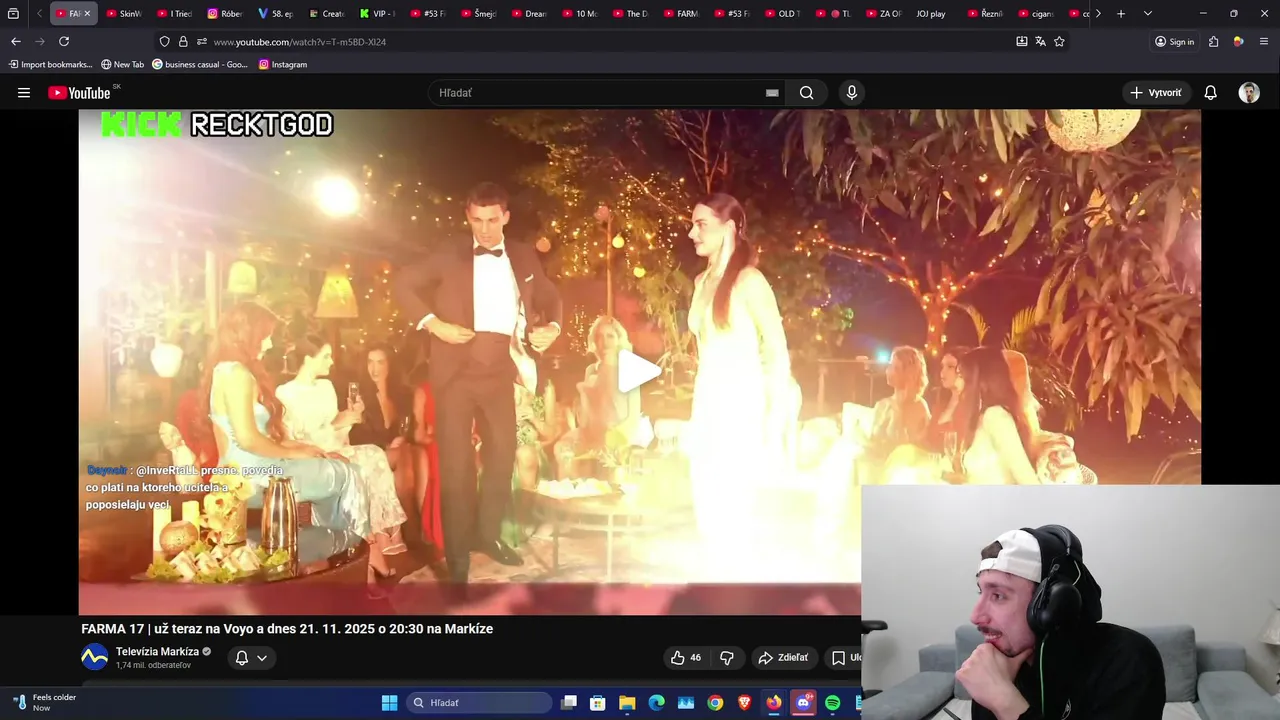Image resolution: width=1280 pixels, height=720 pixels.
Task: Open Windows Start menu
Action: (x=389, y=703)
